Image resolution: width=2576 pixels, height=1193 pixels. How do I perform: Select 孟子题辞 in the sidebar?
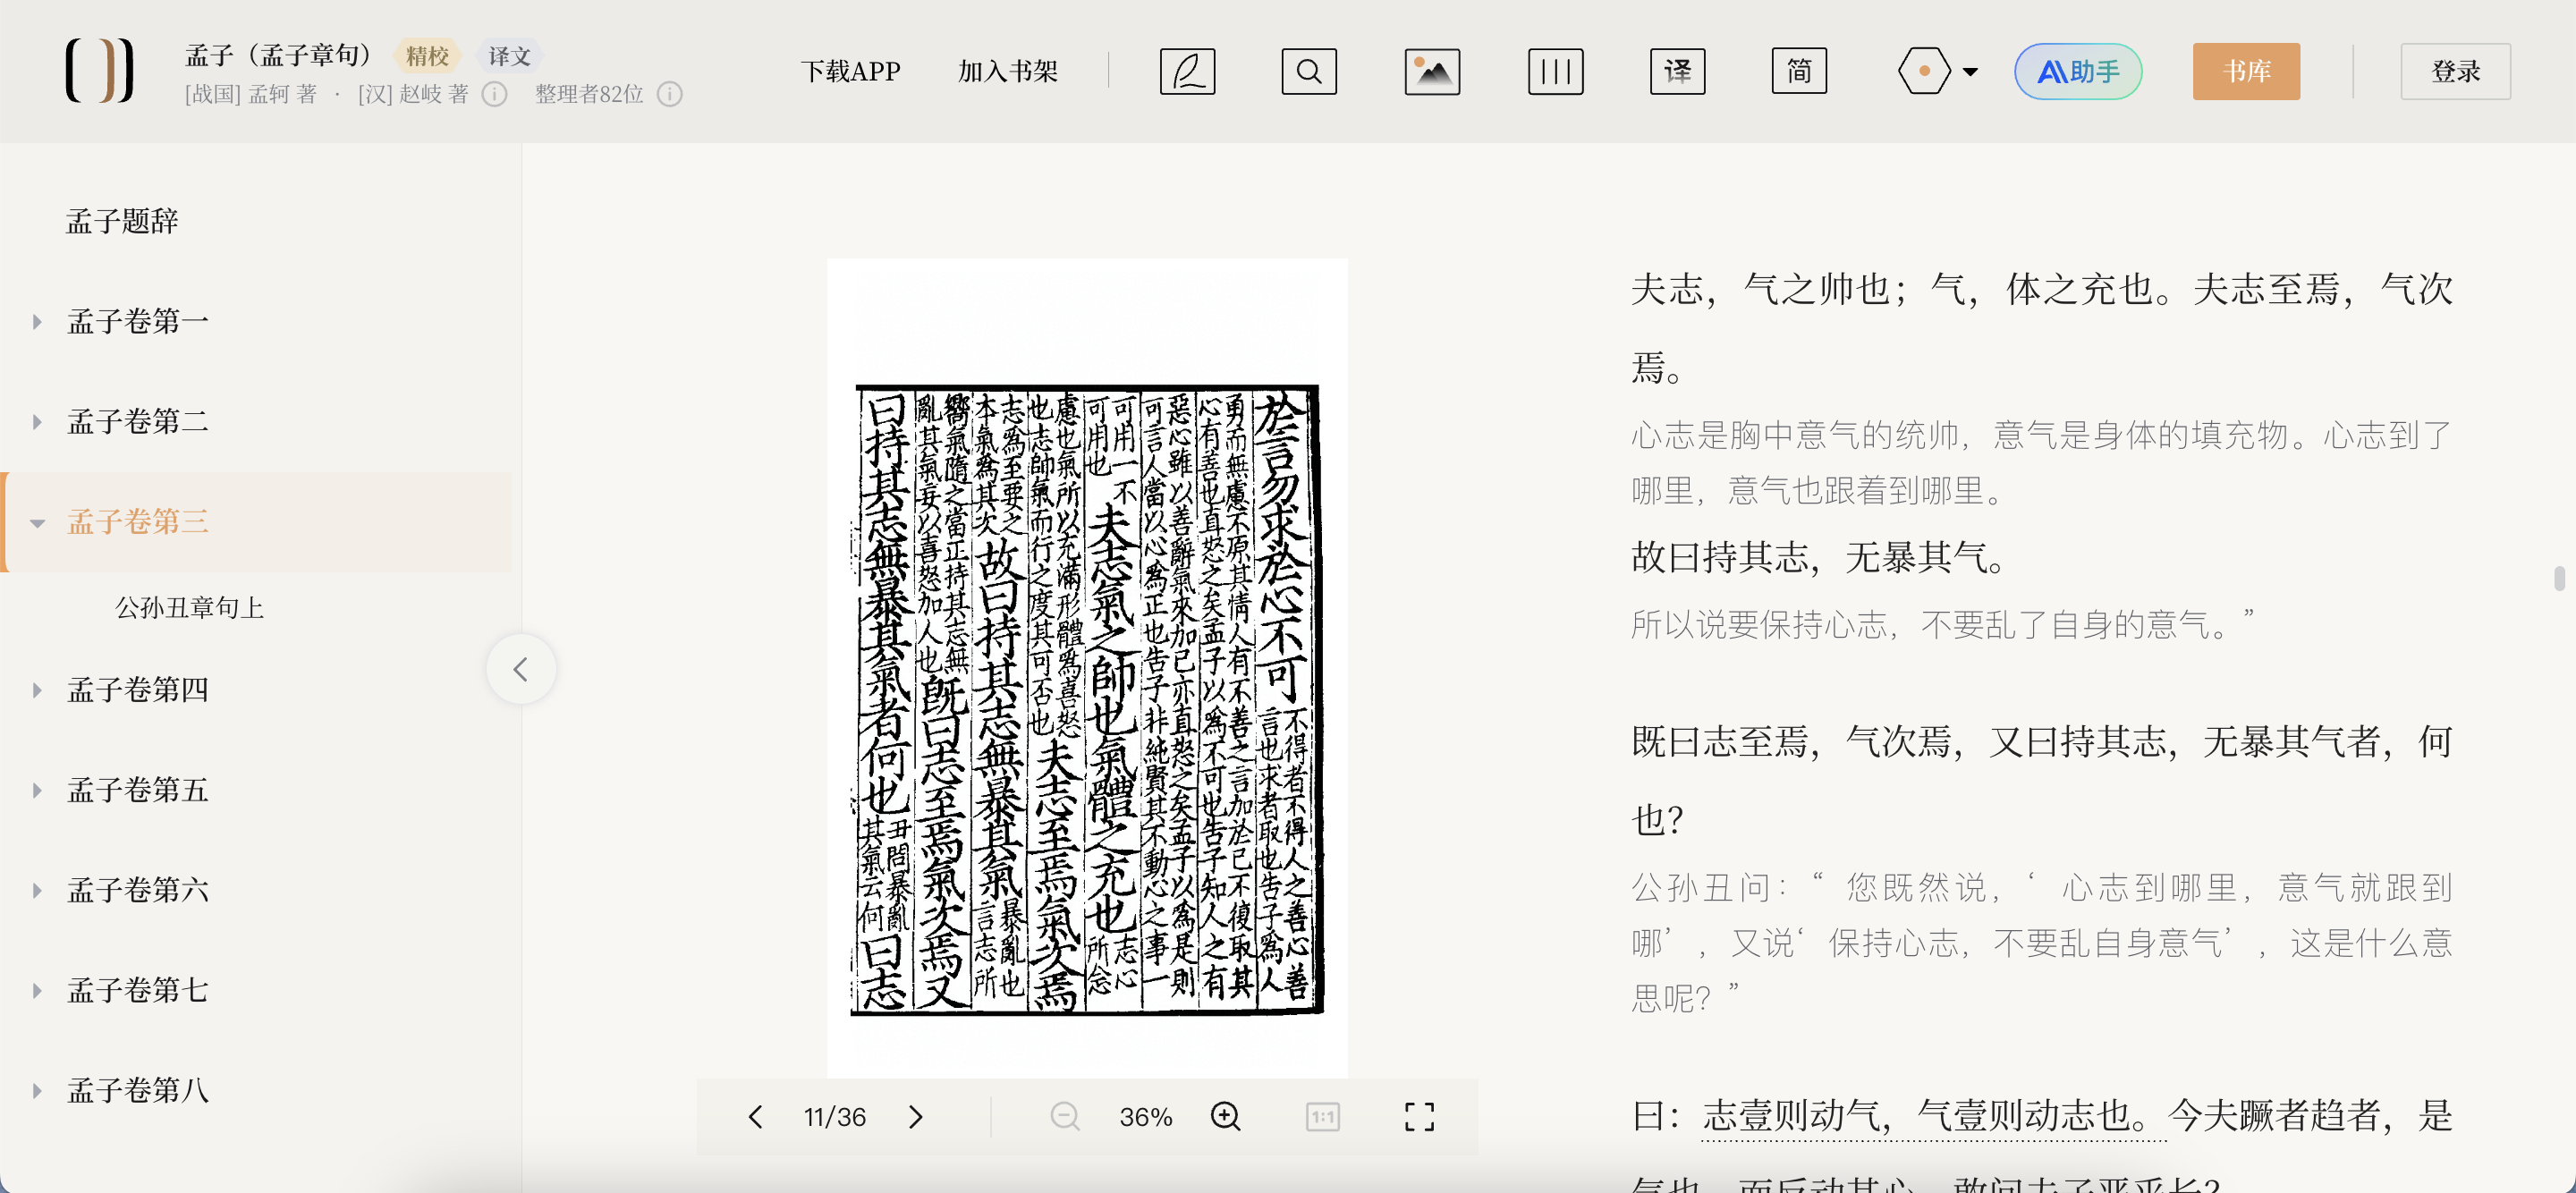point(122,221)
